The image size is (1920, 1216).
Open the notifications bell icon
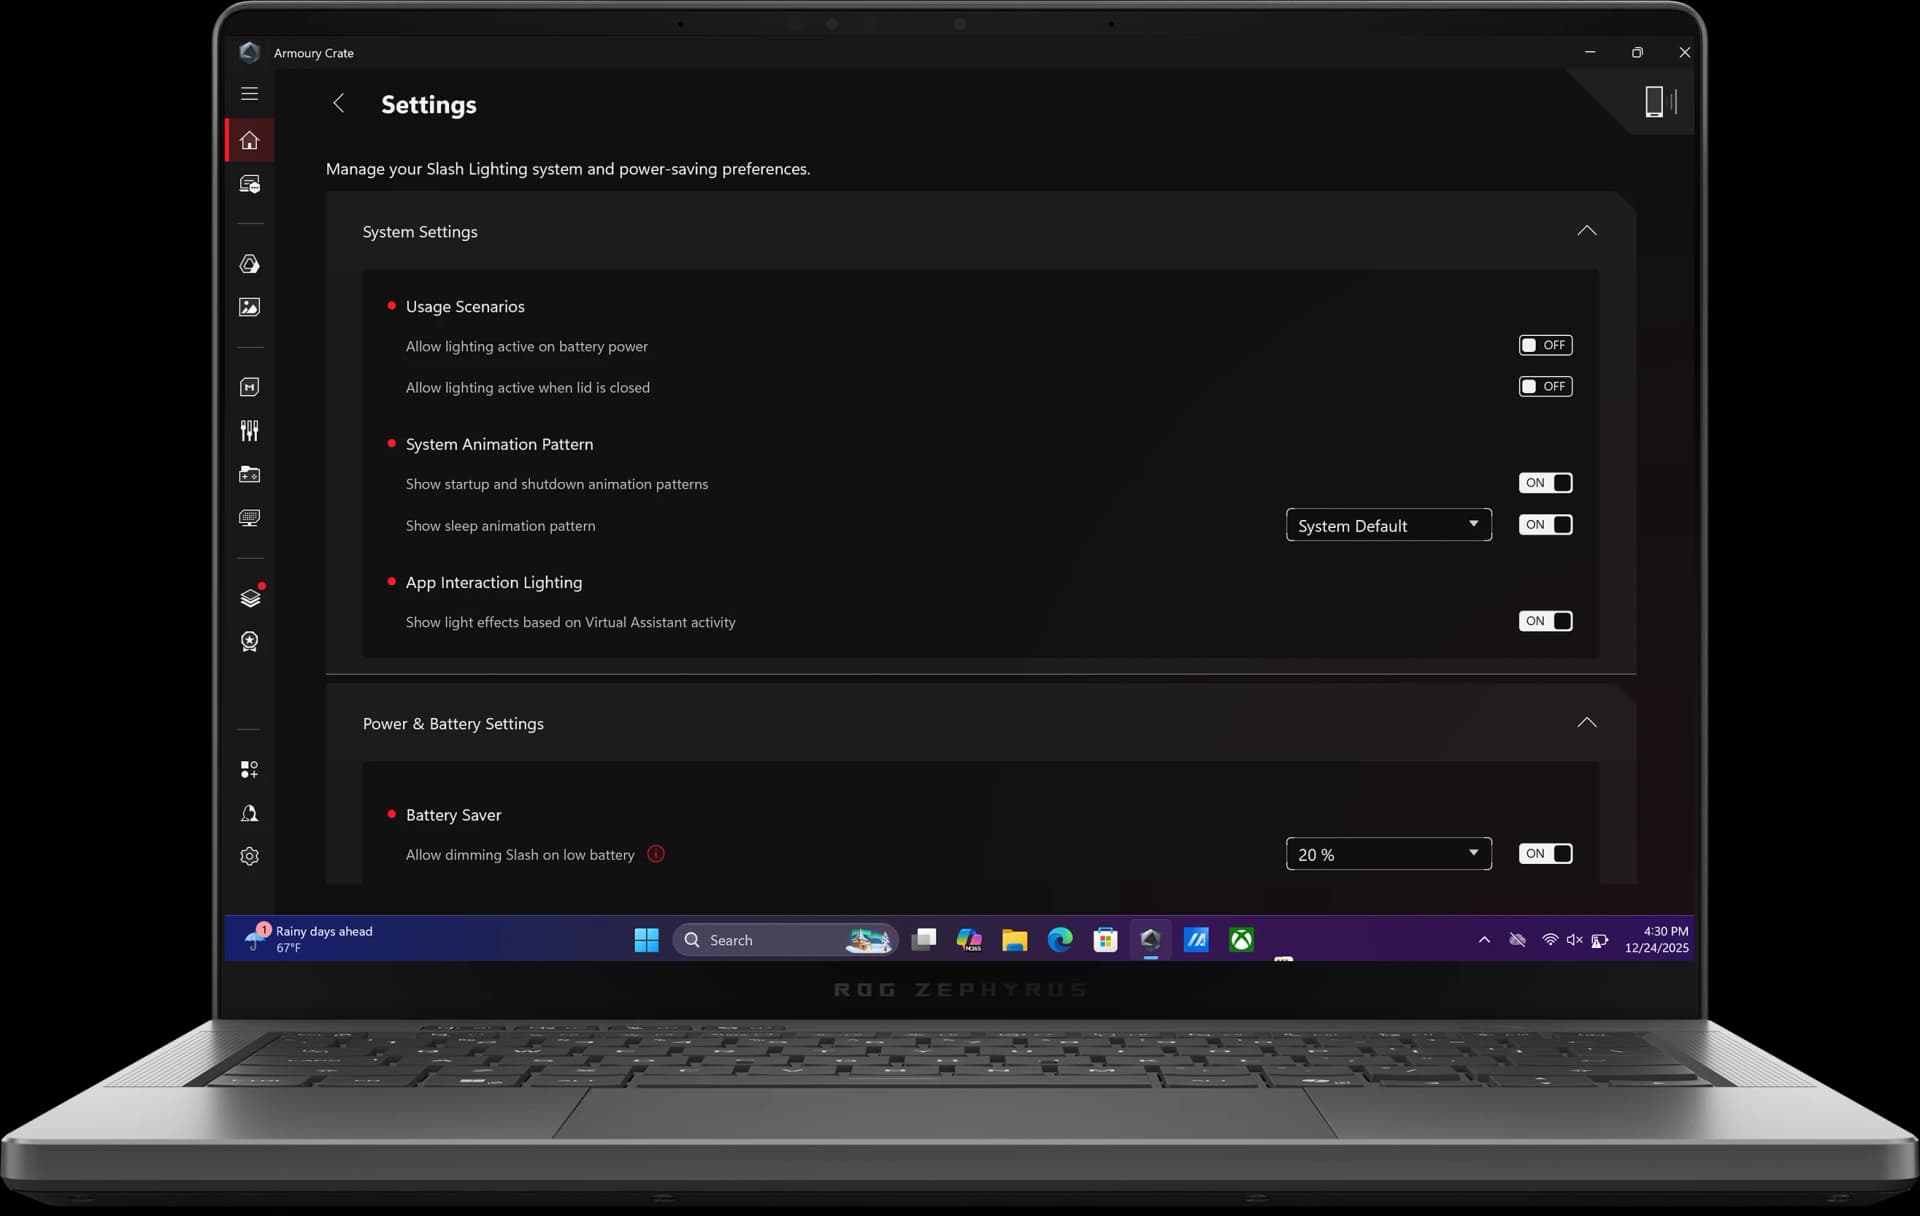(249, 814)
